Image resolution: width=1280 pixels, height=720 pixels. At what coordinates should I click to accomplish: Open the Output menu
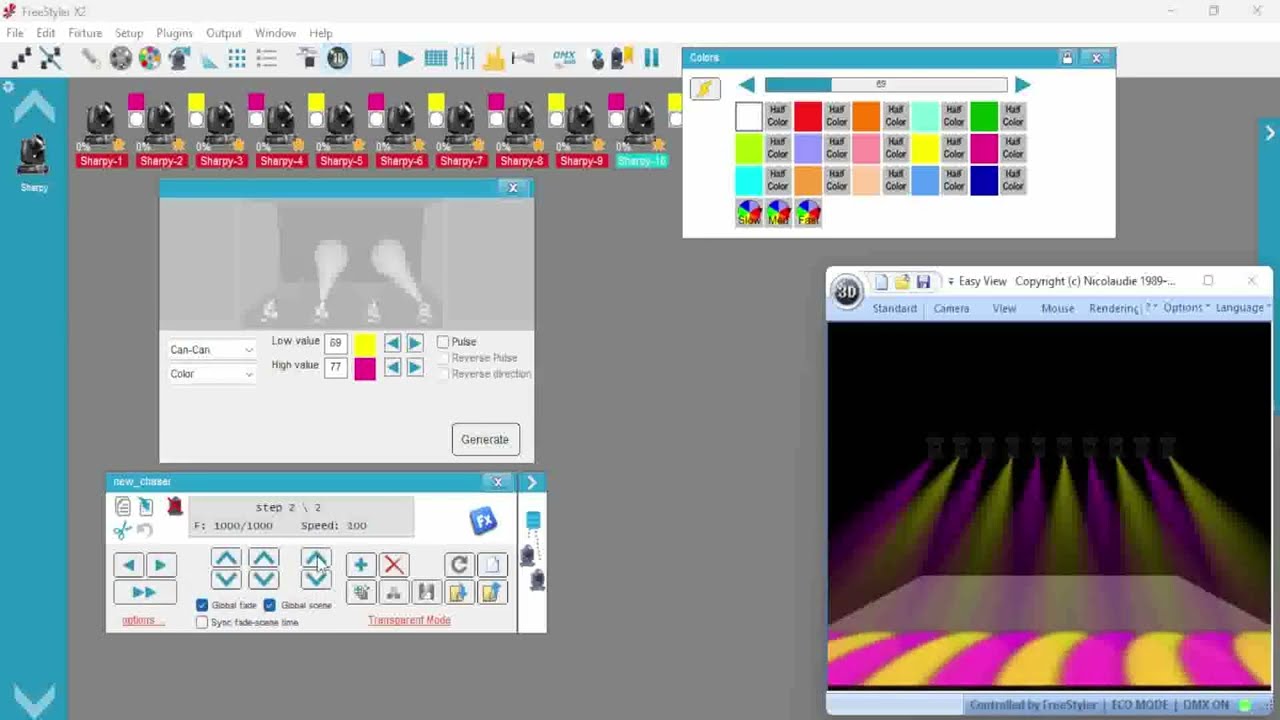pos(224,33)
